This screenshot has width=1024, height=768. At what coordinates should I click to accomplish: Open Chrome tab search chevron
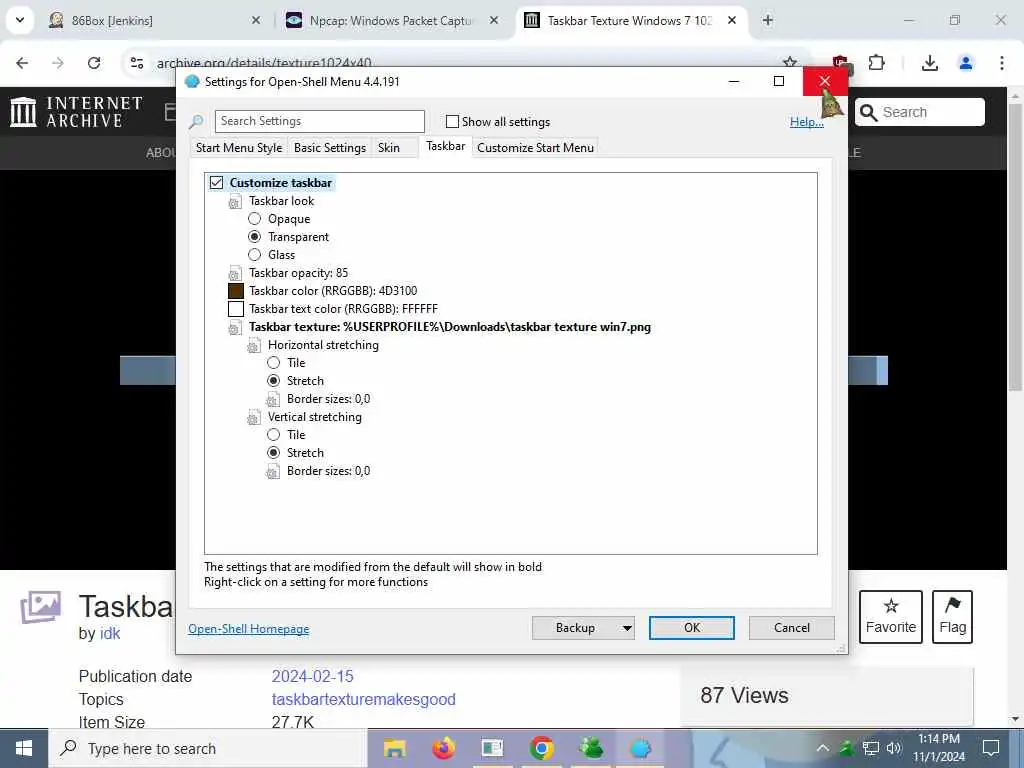coord(20,20)
